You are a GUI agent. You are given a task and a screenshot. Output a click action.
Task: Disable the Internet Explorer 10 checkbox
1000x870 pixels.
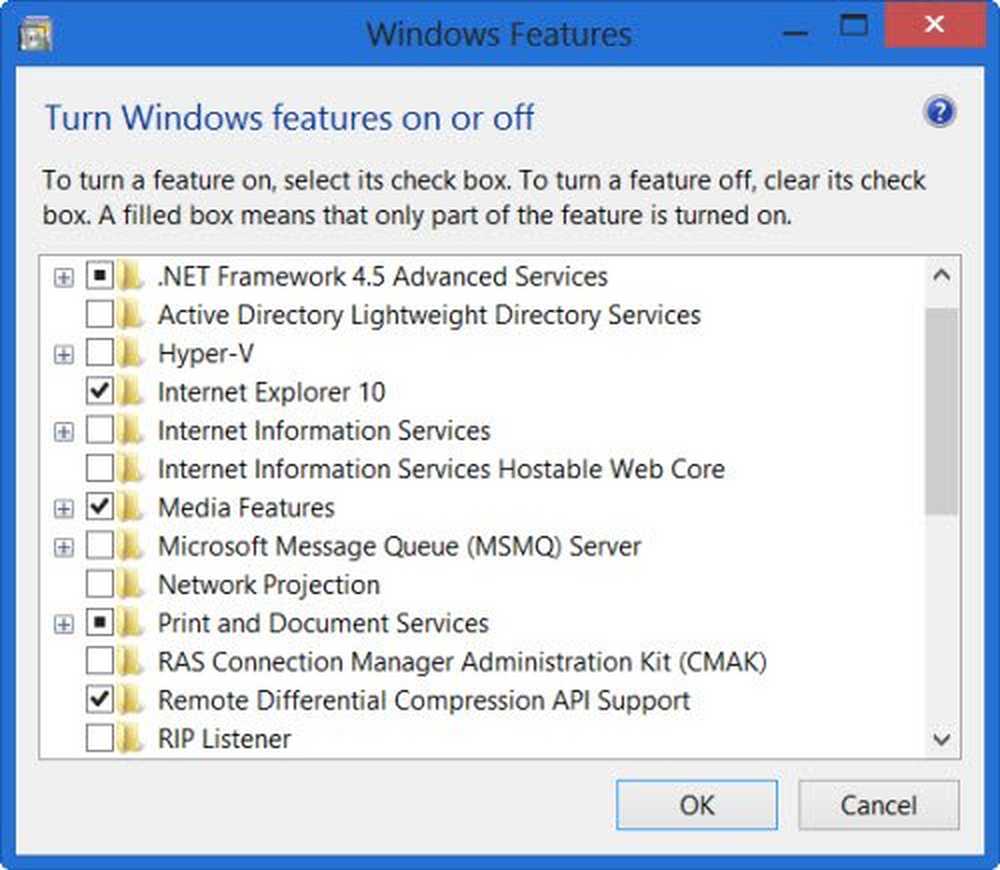[99, 392]
